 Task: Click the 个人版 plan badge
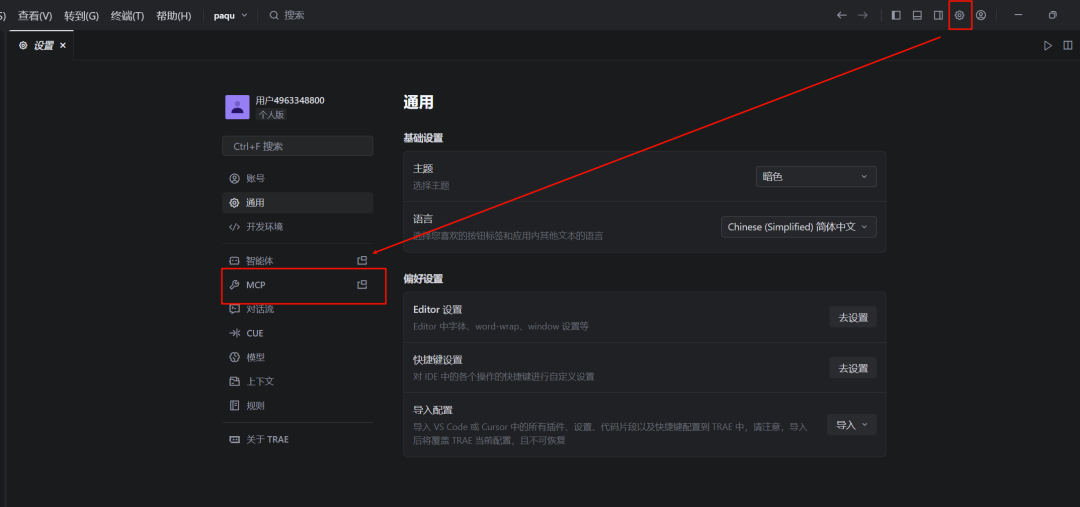(x=271, y=115)
